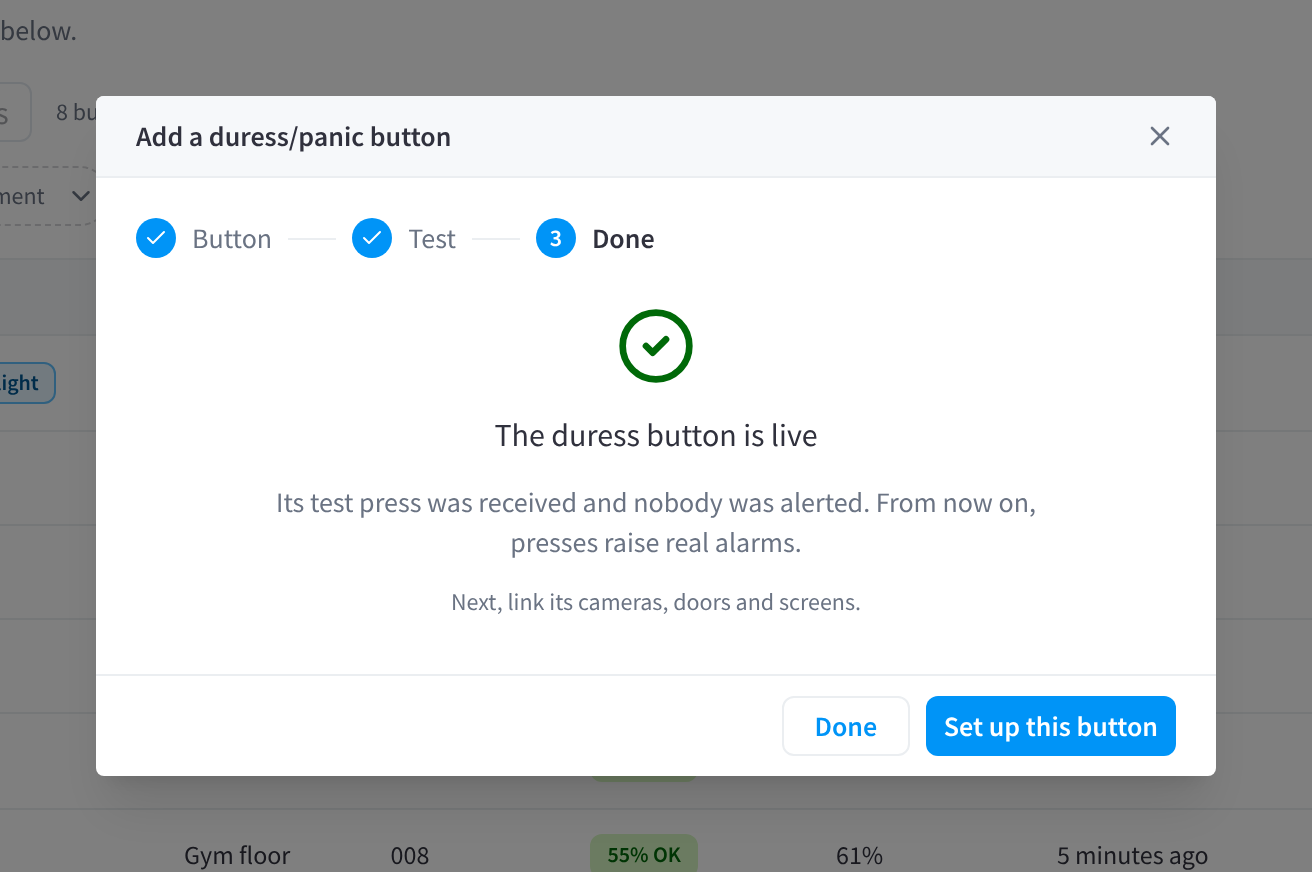Go back to the Test step
Screen dimensions: 1312x872
(x=404, y=239)
